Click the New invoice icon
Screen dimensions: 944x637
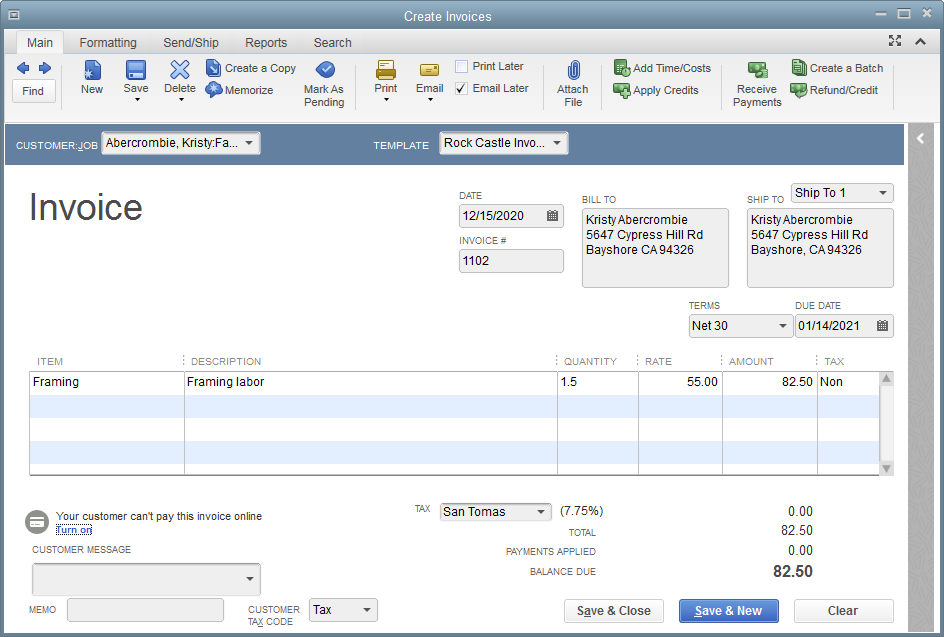(x=92, y=70)
